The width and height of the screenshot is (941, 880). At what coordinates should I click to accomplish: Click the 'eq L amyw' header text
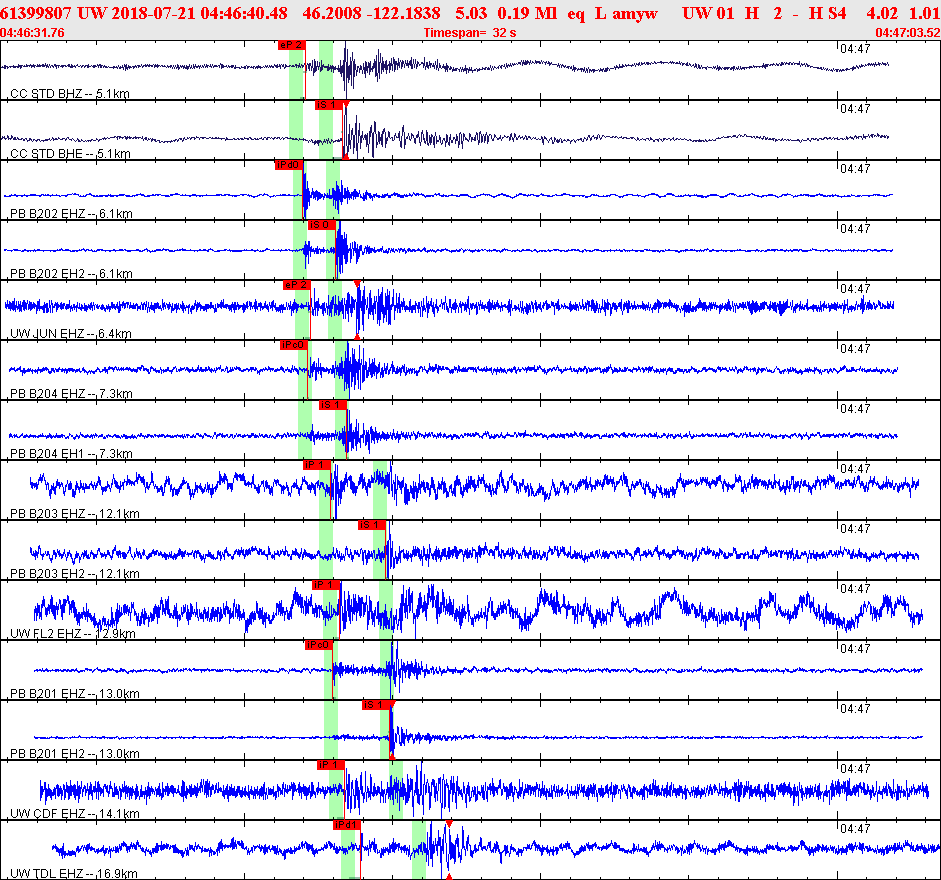[x=613, y=13]
